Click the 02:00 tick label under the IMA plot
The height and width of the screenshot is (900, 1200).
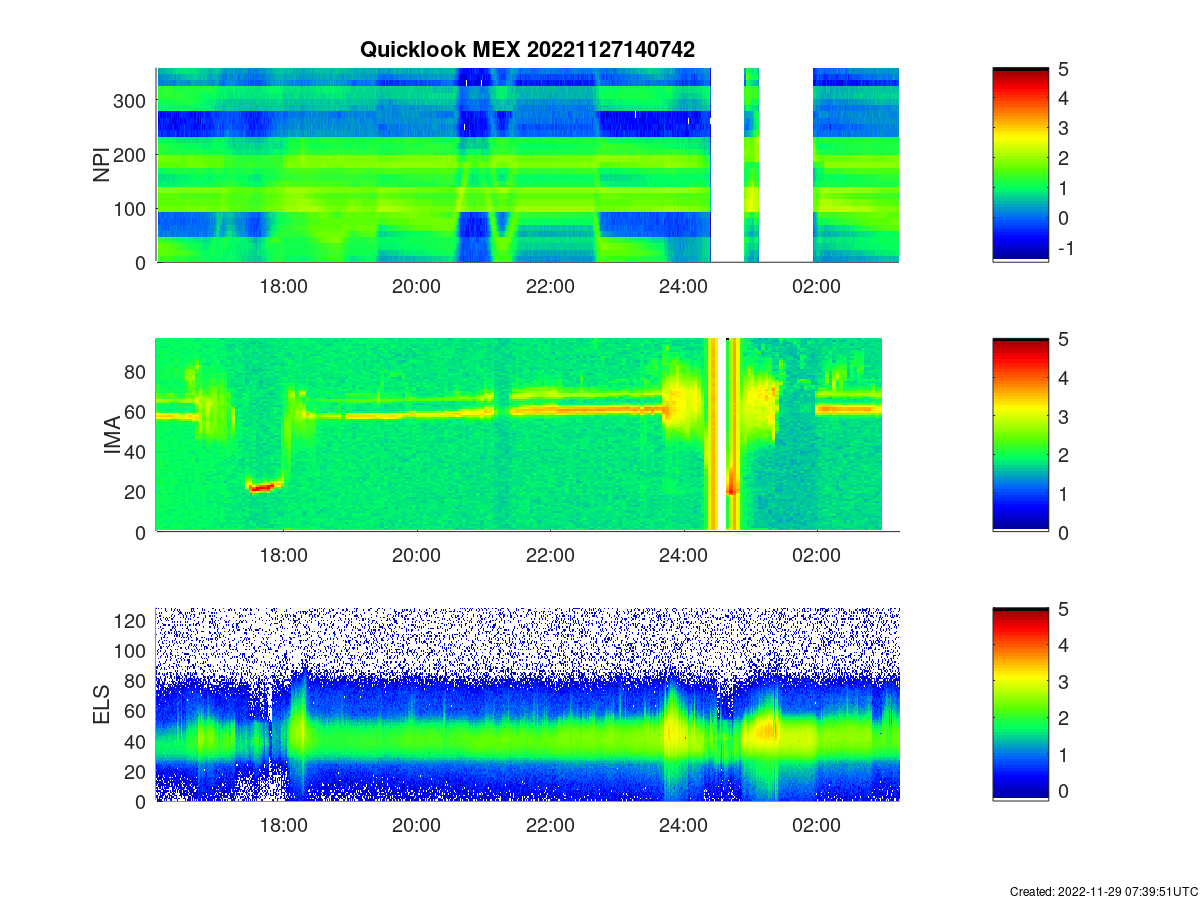816,557
